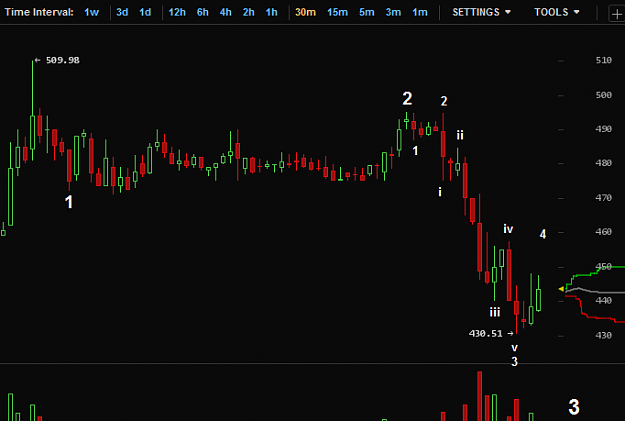
Task: Choose the 3m interval
Action: (393, 12)
